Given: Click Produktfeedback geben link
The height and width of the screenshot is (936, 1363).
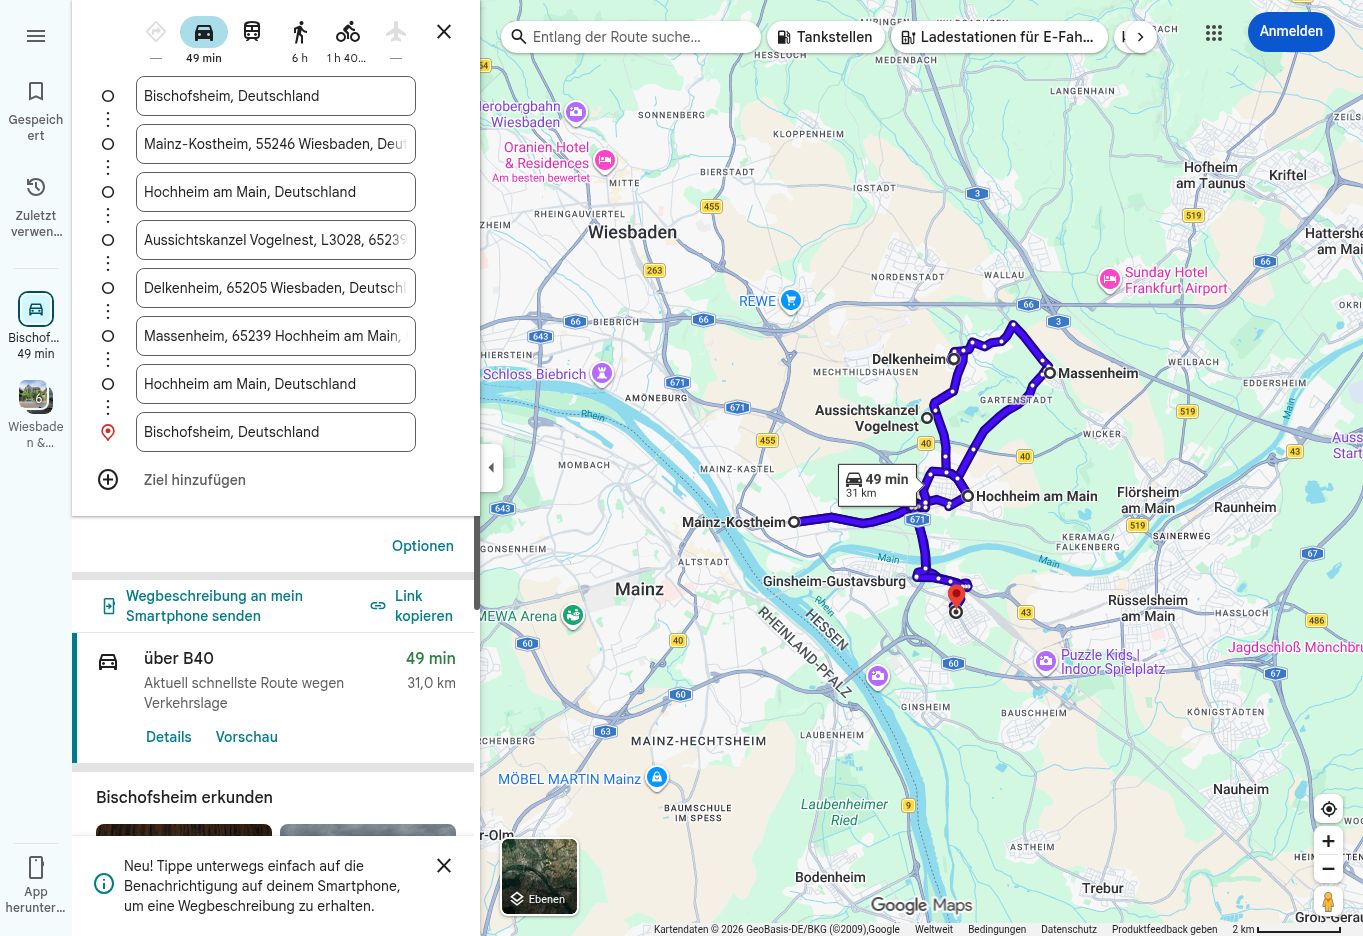Looking at the screenshot, I should coord(1165,929).
